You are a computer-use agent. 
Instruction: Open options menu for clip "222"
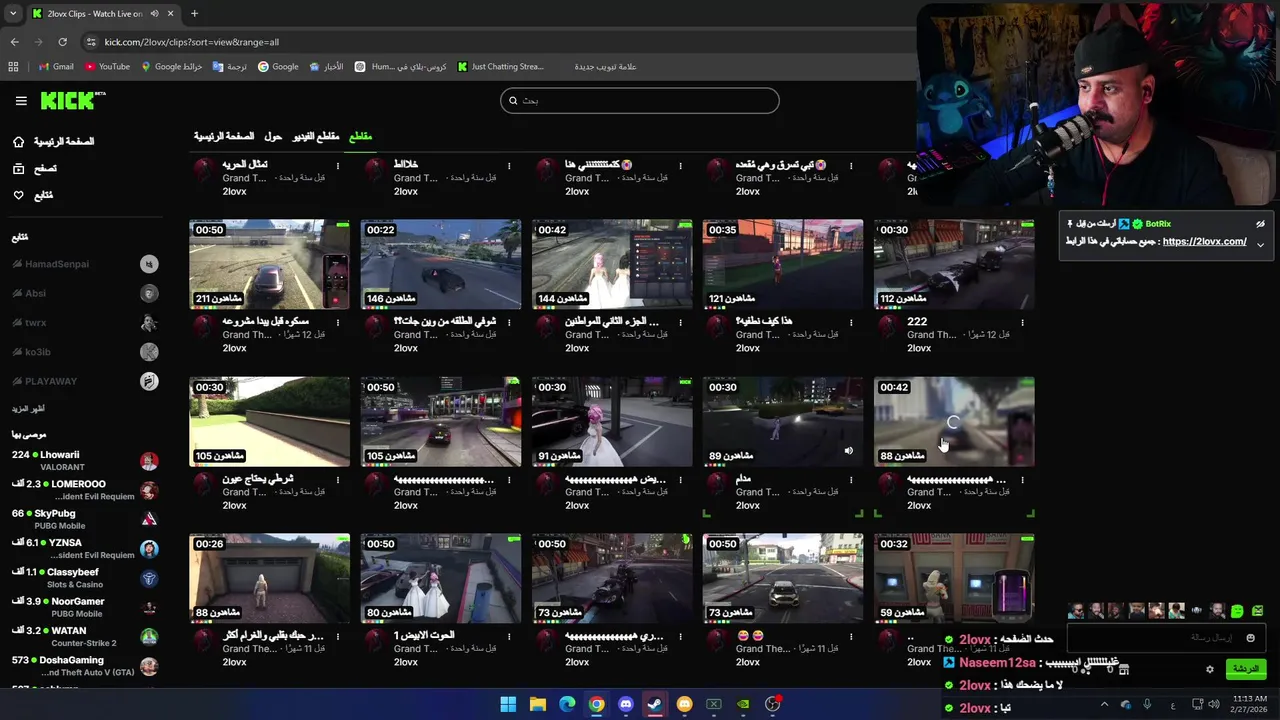point(1022,322)
